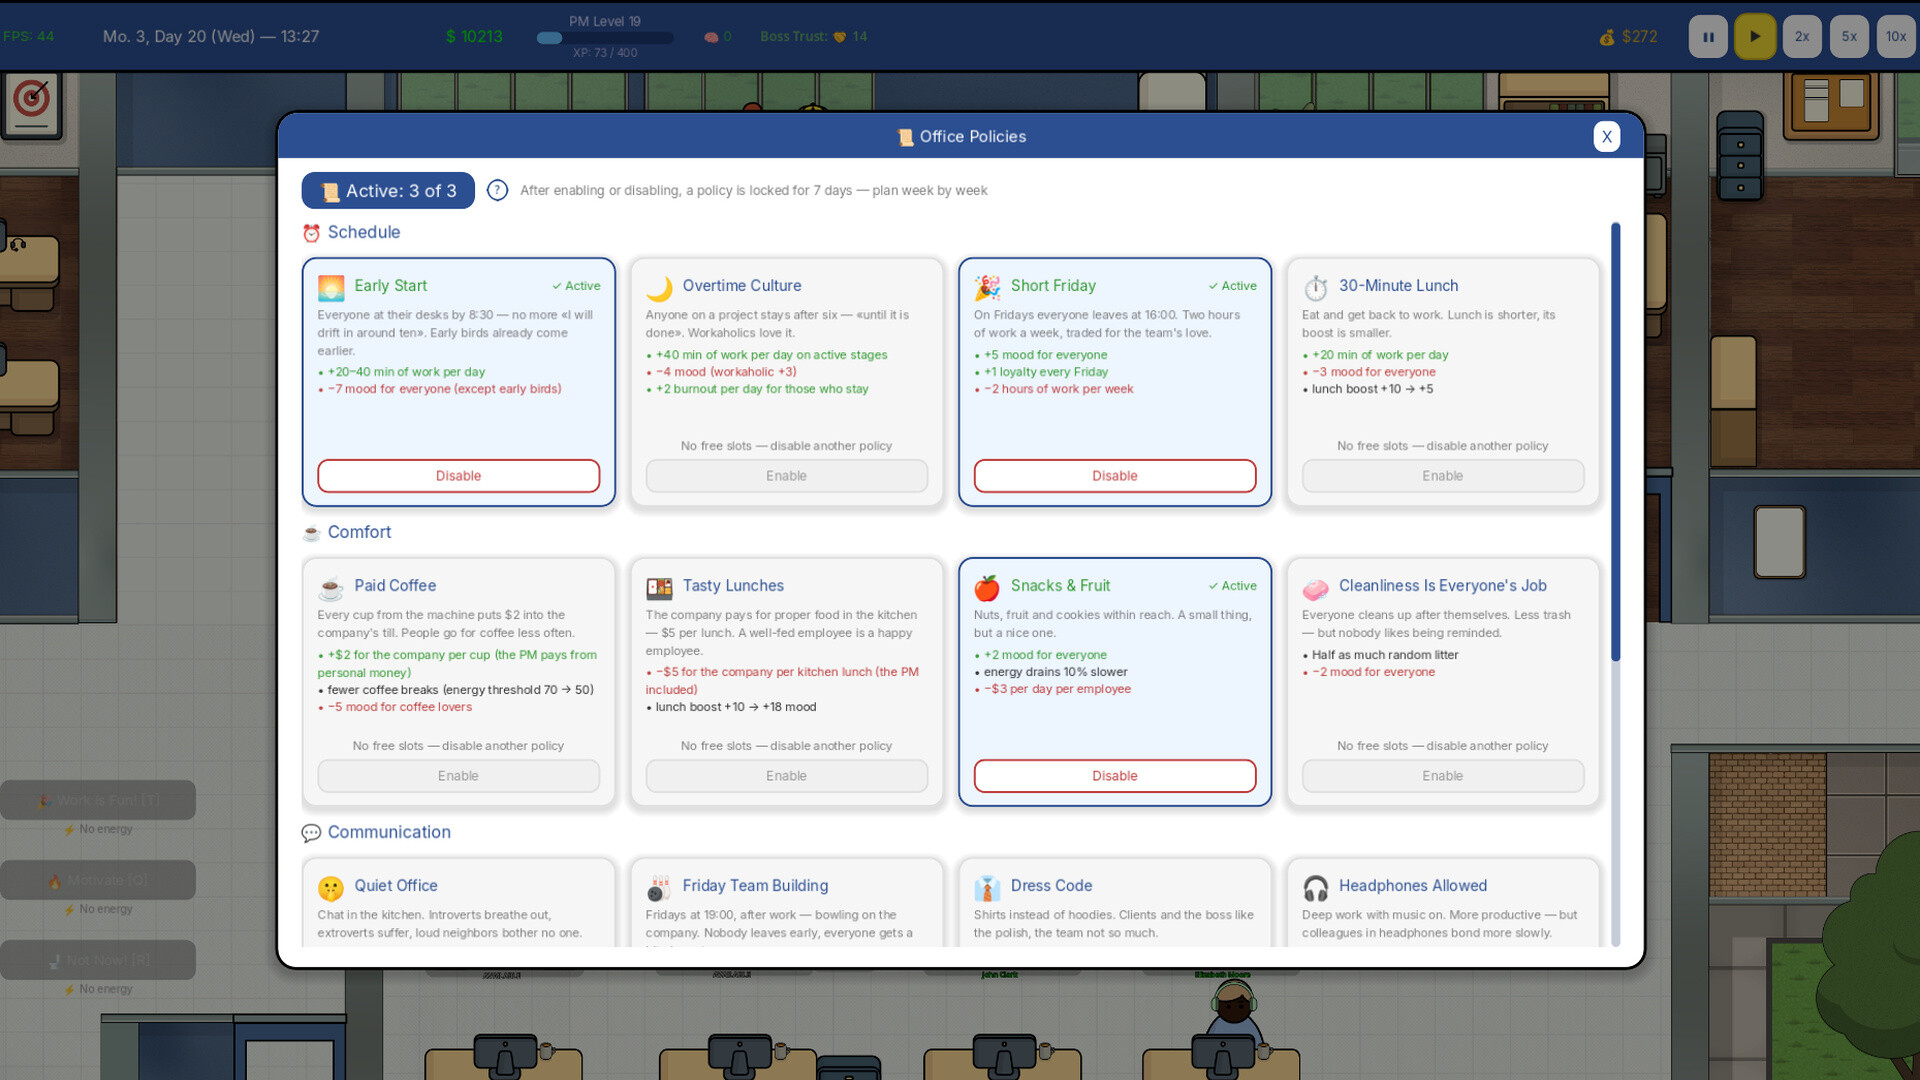Click the Boss Trust heart icon

(x=840, y=37)
